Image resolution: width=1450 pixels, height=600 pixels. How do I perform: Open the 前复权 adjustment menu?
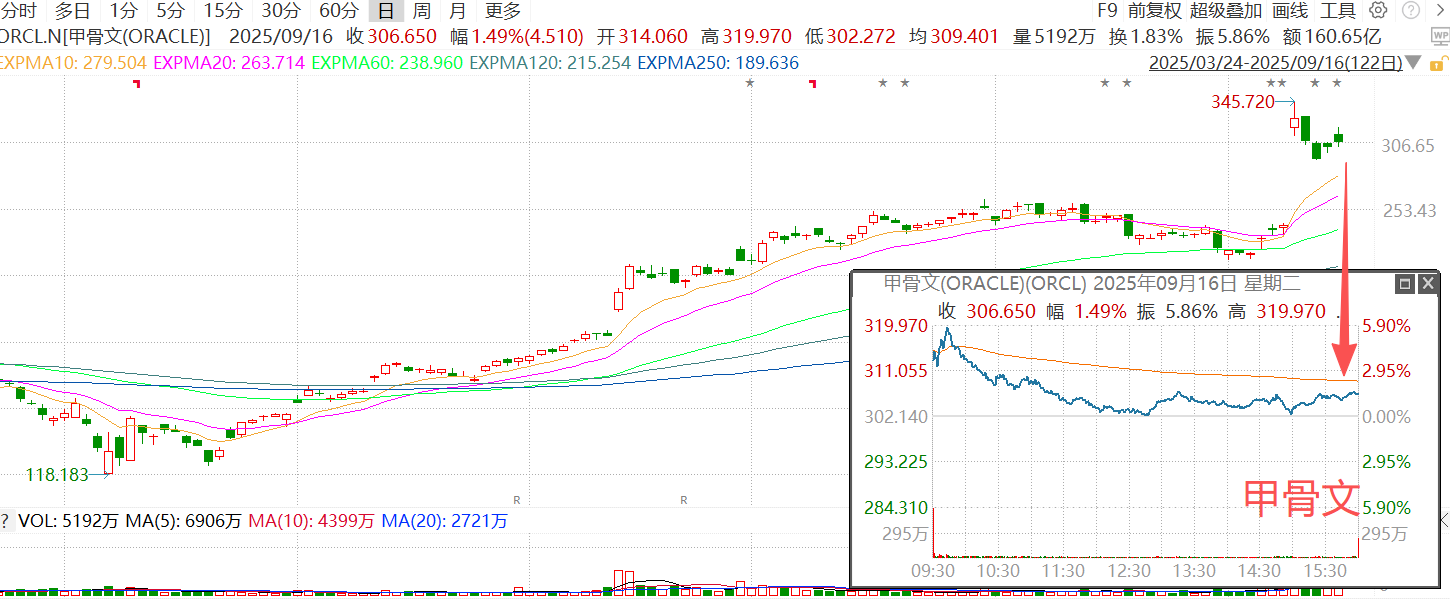point(1154,11)
